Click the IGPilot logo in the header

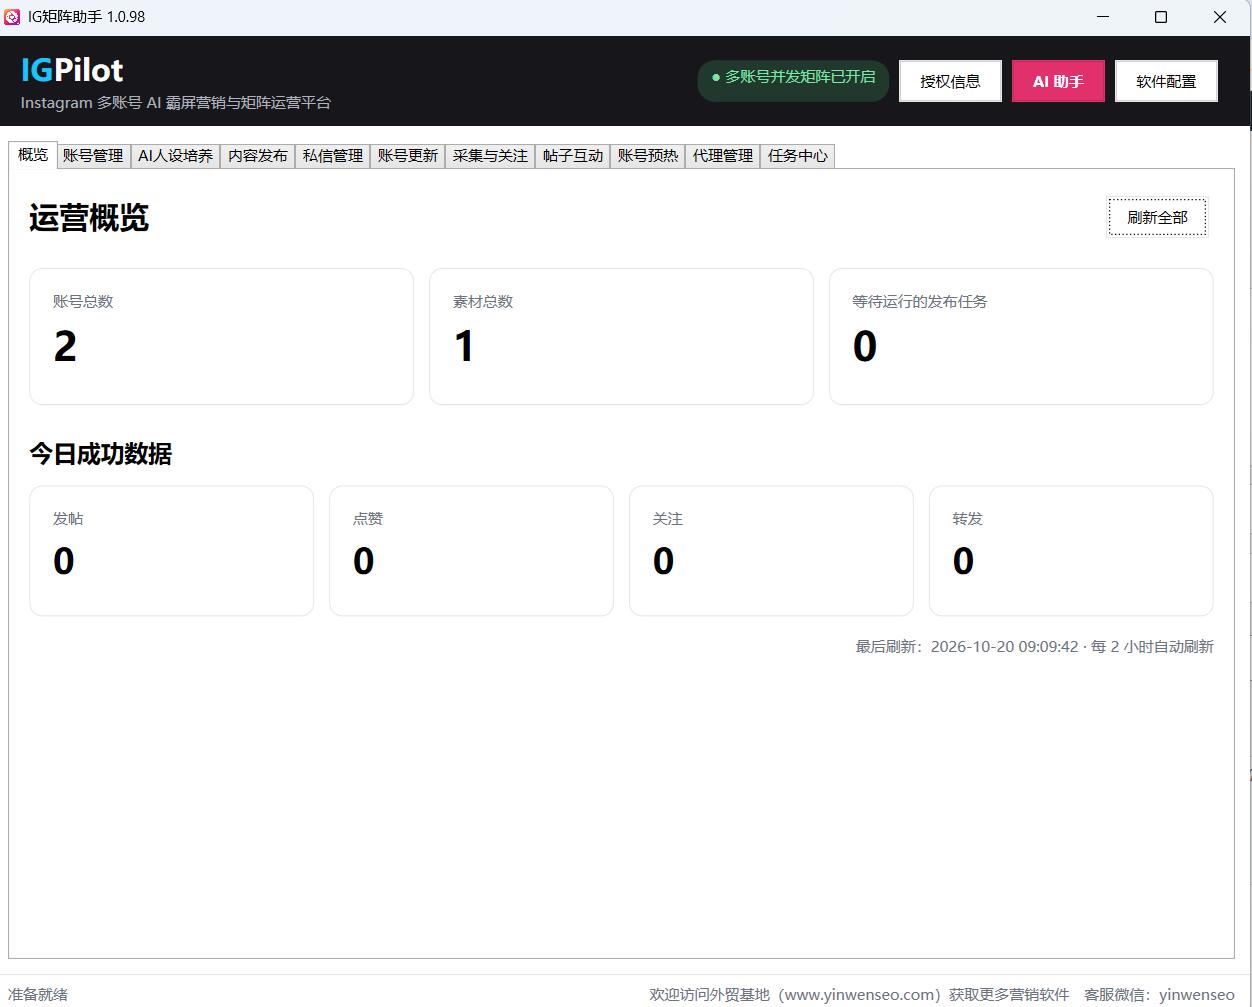pos(72,70)
